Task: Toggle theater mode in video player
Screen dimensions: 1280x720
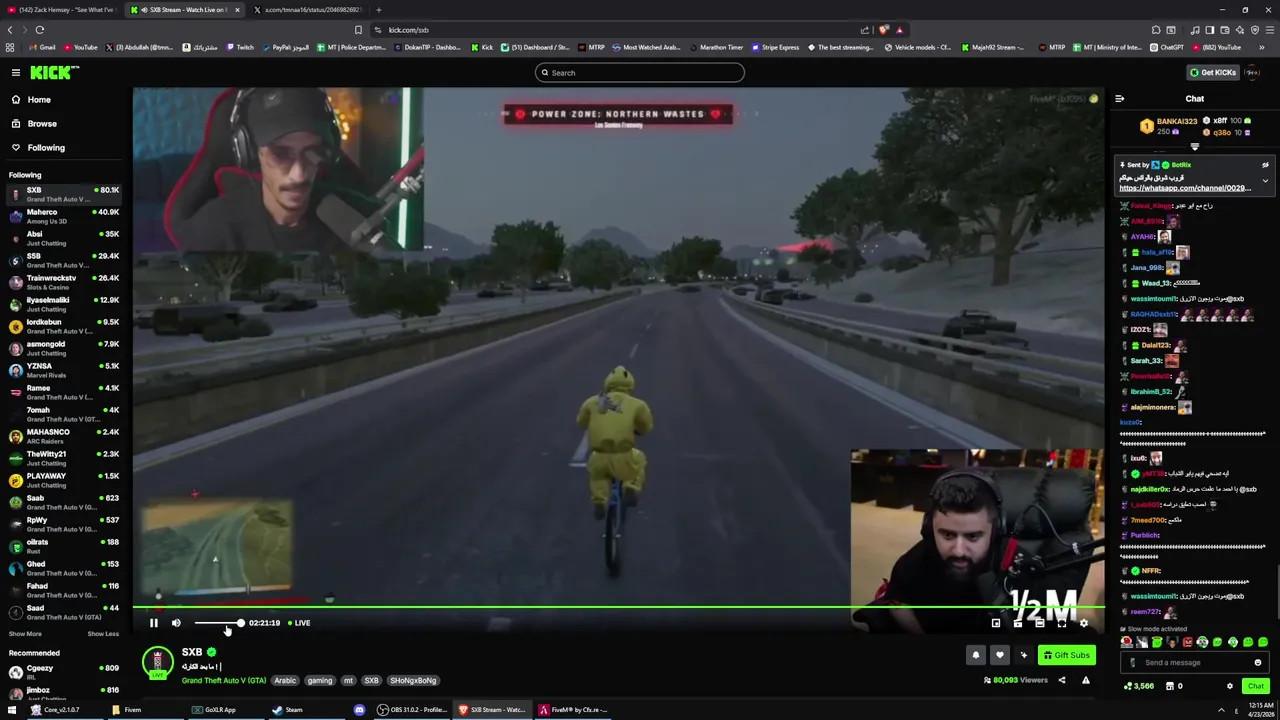Action: [x=1040, y=623]
